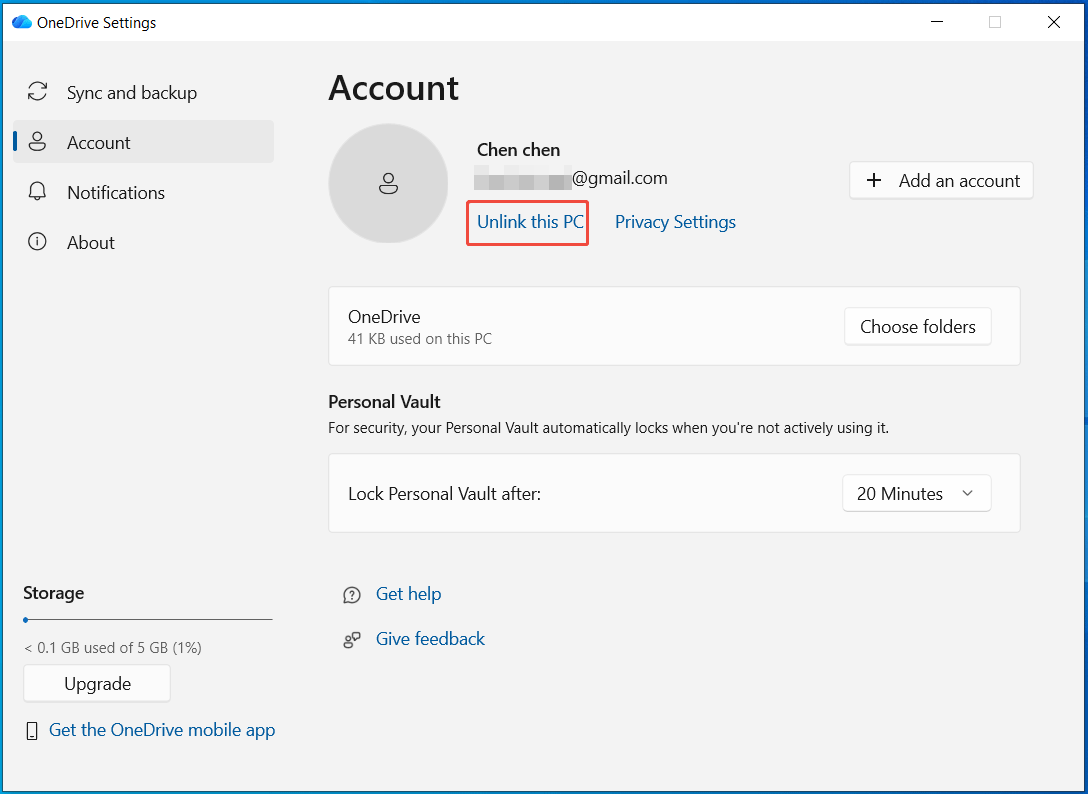1088x794 pixels.
Task: Click the profile picture placeholder avatar
Action: pos(388,184)
